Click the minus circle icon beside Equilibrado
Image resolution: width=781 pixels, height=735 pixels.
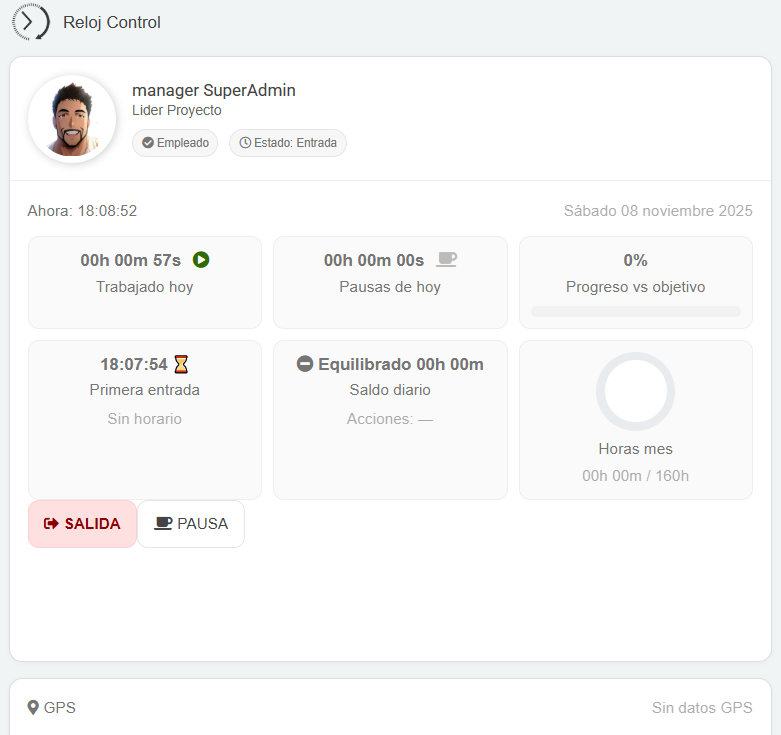[305, 364]
